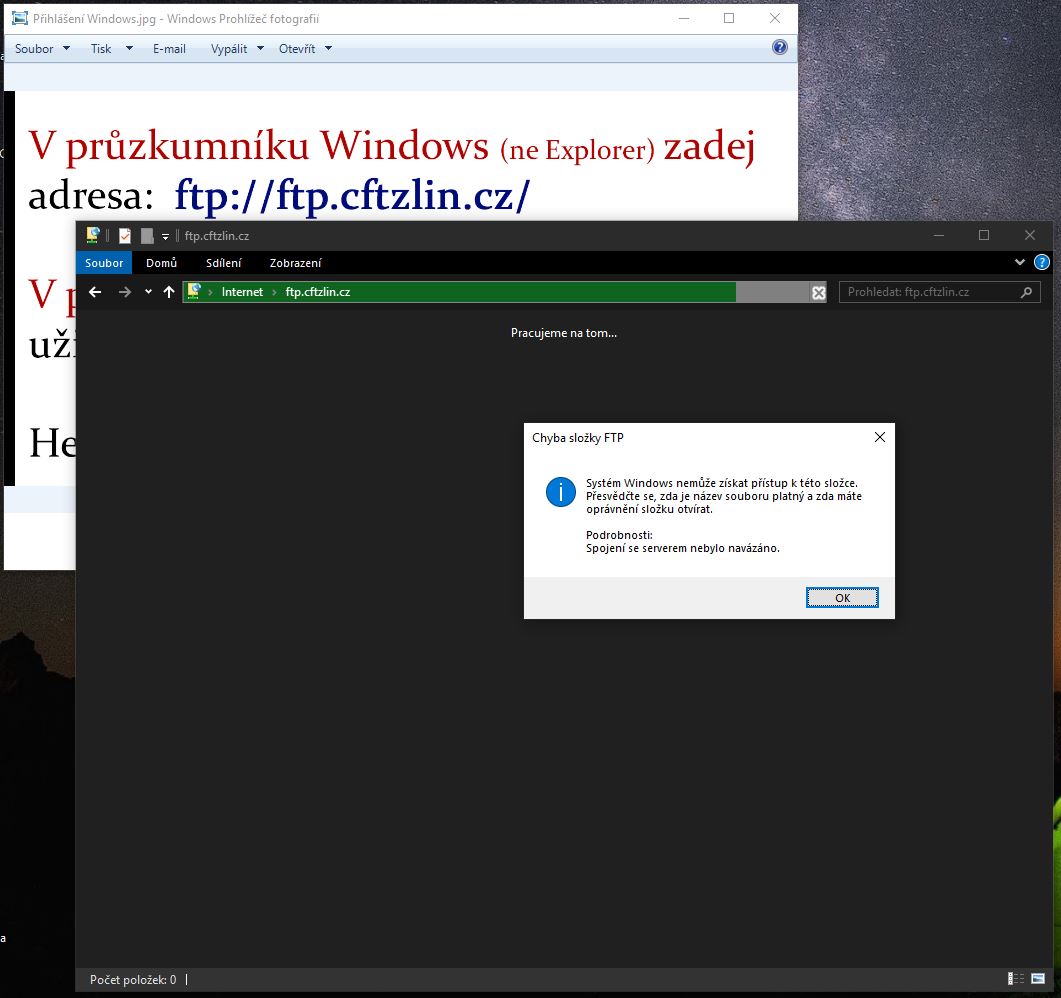Open the Customize Quick Access Toolbar dropdown
The image size is (1061, 998).
tap(165, 236)
